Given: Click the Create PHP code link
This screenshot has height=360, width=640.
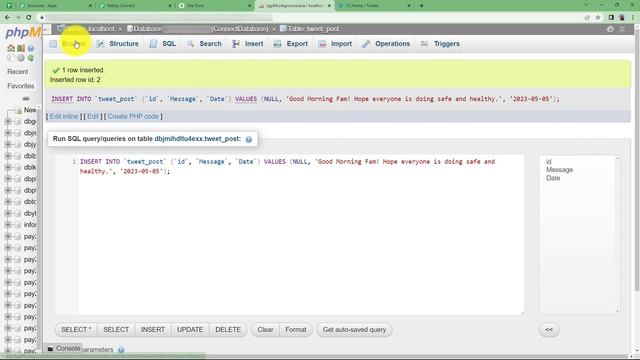Looking at the screenshot, I should pyautogui.click(x=133, y=116).
